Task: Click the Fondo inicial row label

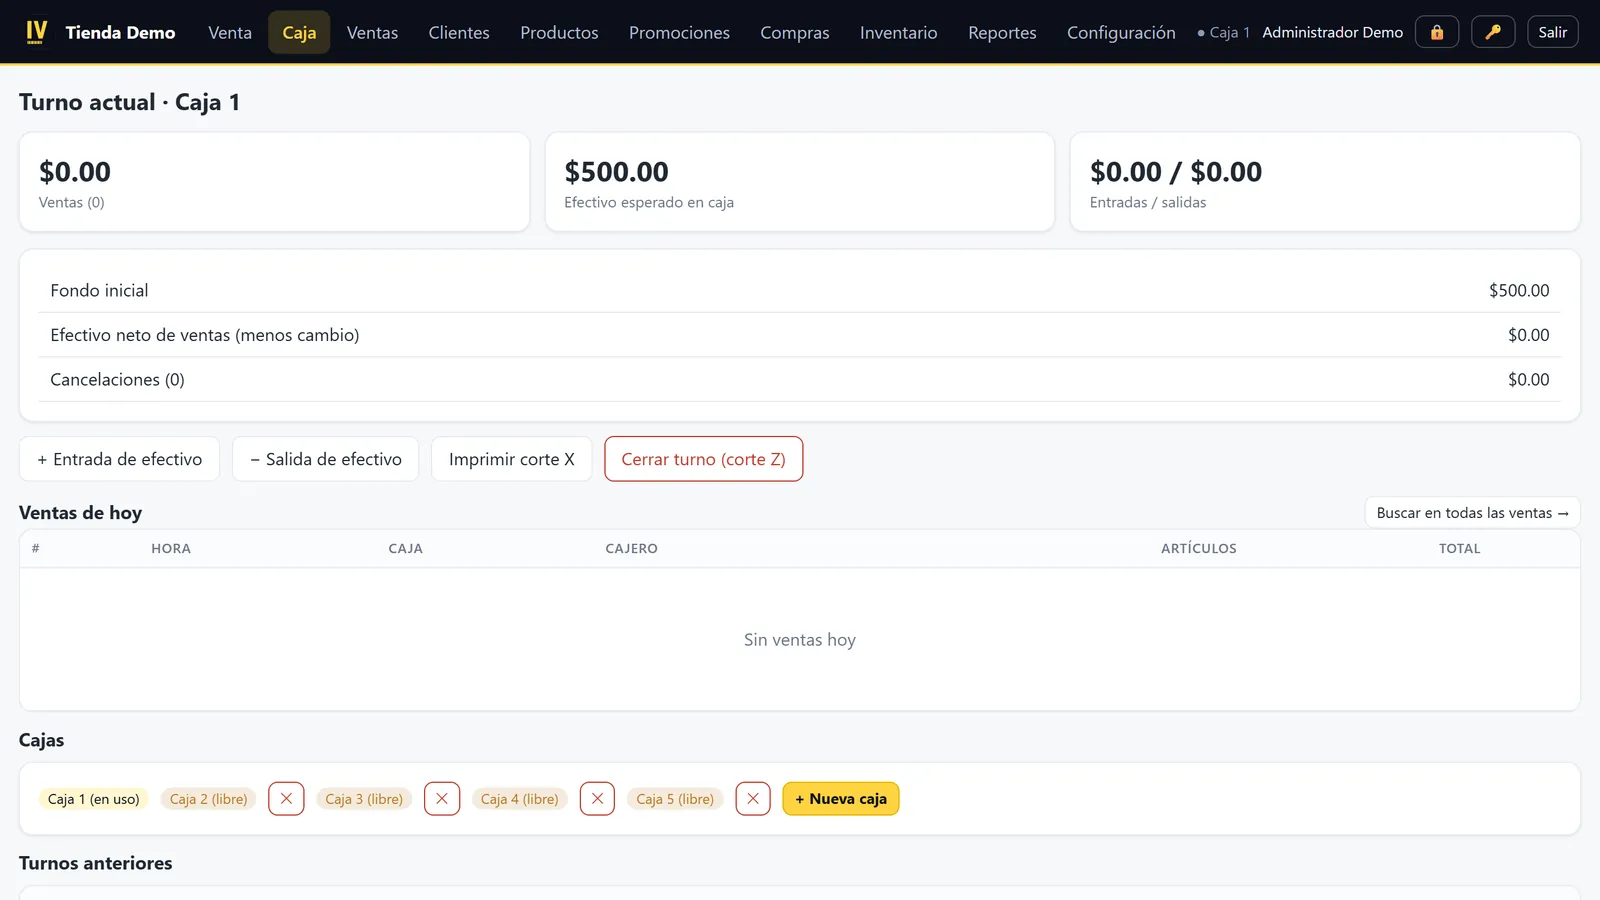Action: point(99,290)
